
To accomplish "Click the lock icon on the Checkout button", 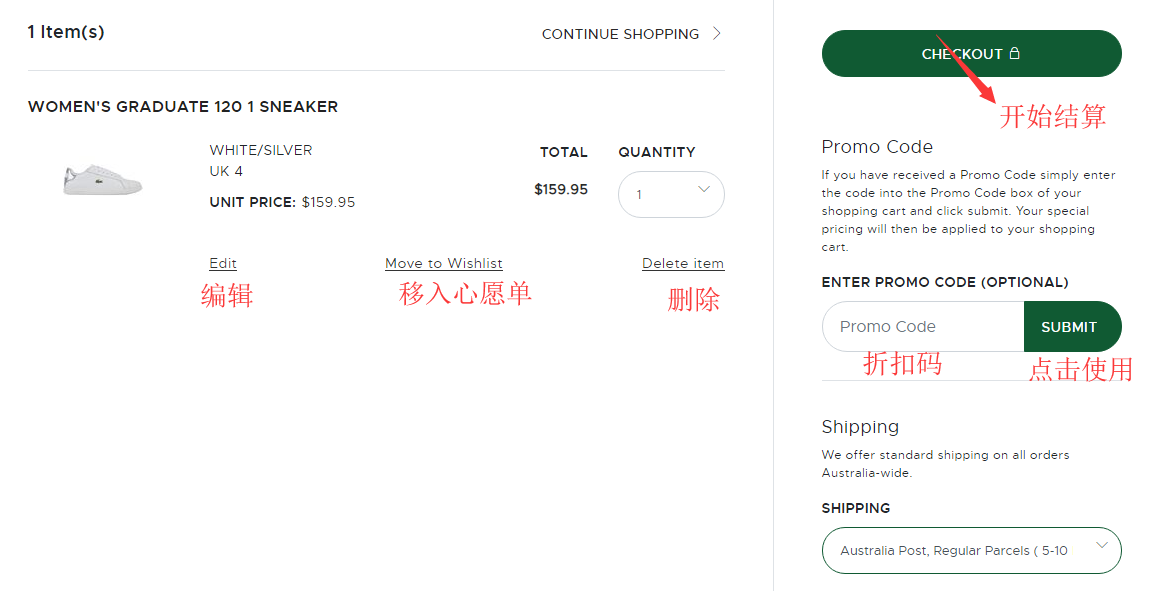I will (1015, 54).
